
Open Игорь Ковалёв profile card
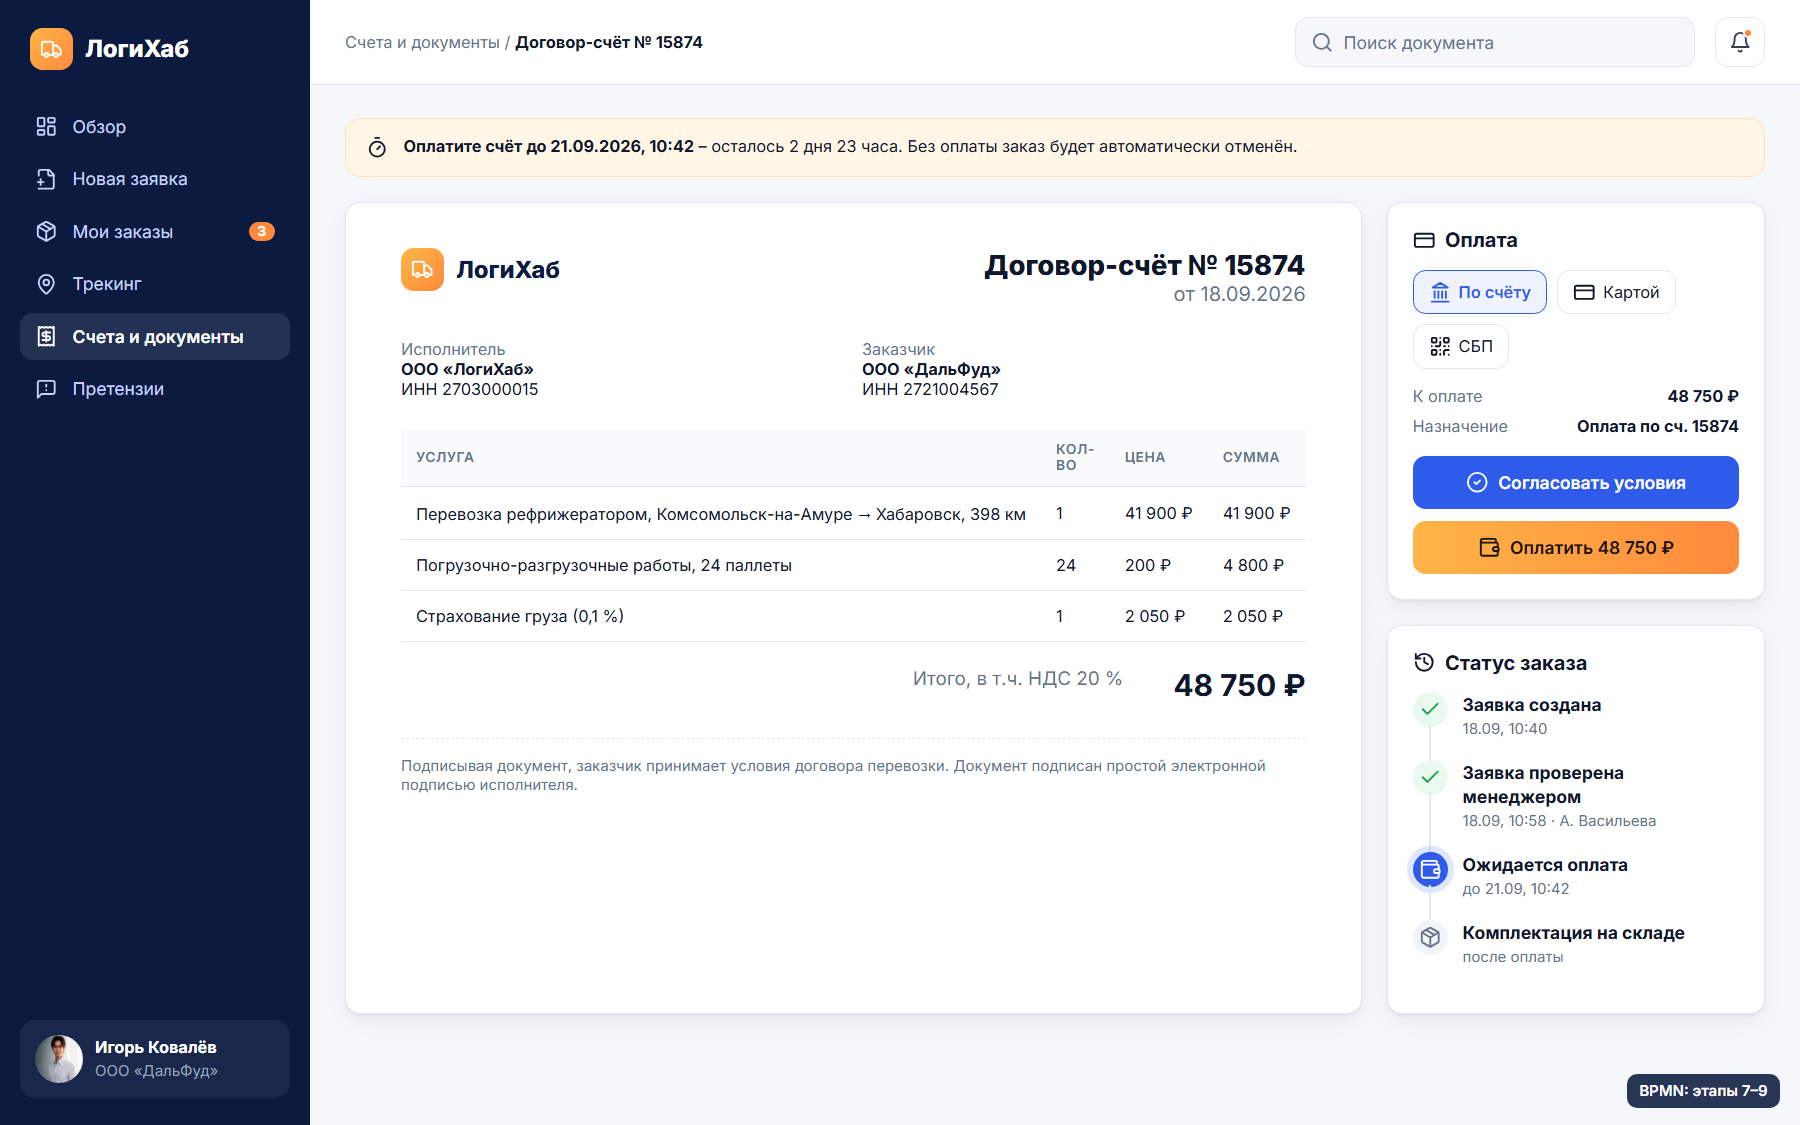click(155, 1059)
